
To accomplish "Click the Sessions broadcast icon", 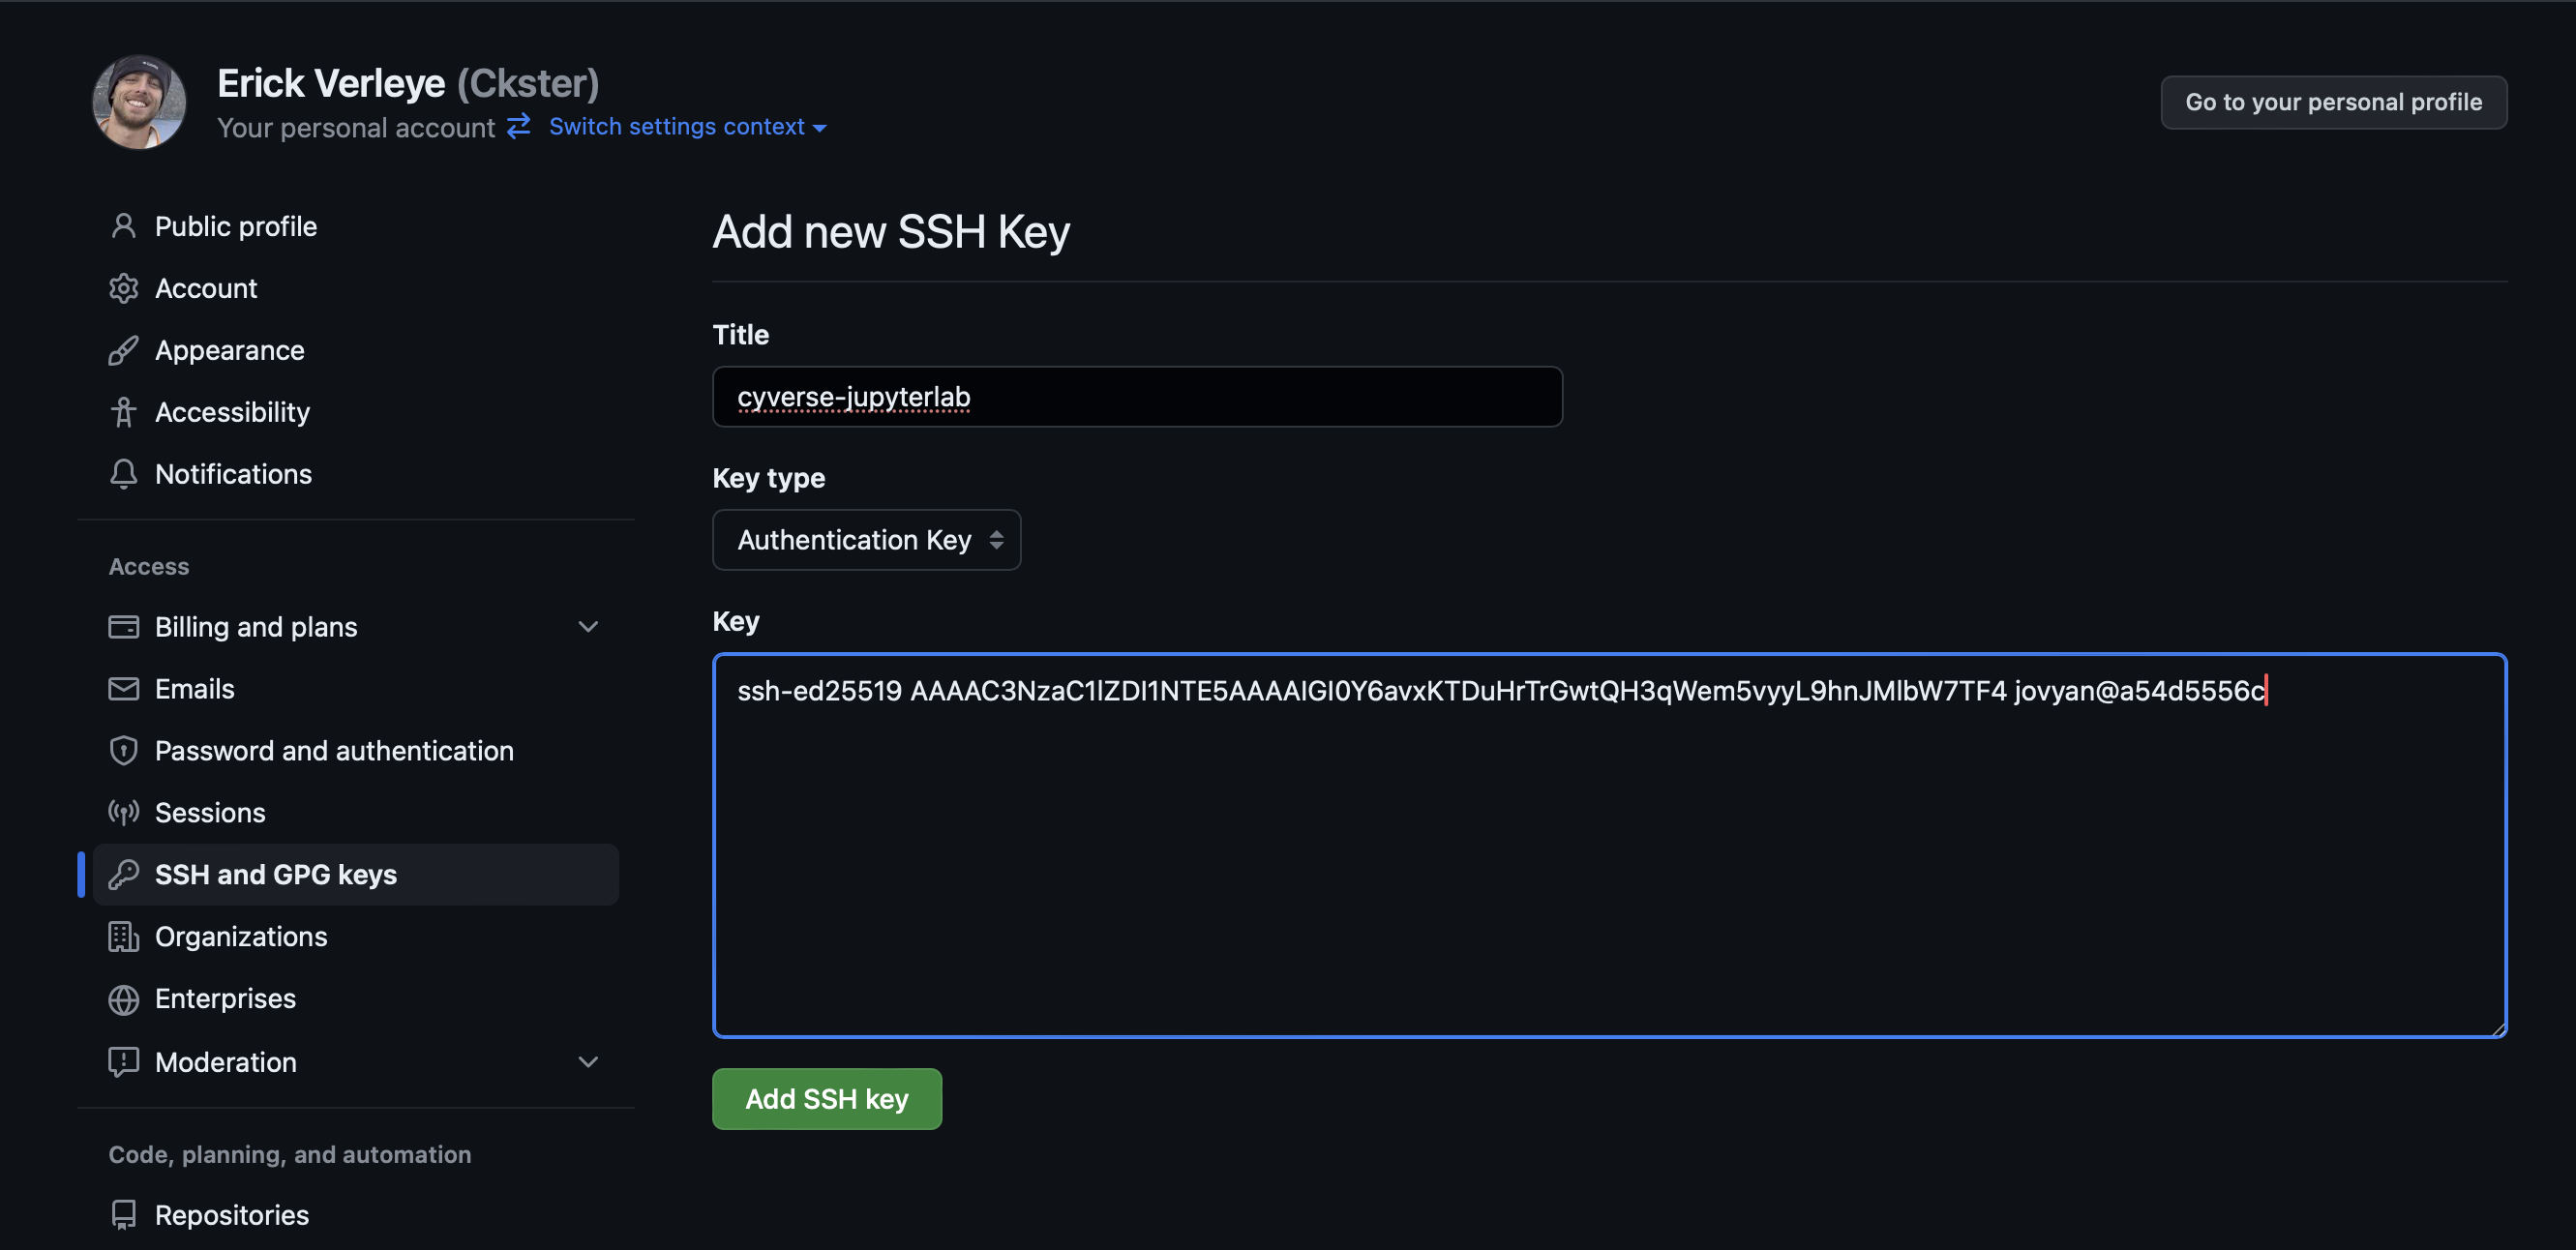I will click(x=124, y=812).
